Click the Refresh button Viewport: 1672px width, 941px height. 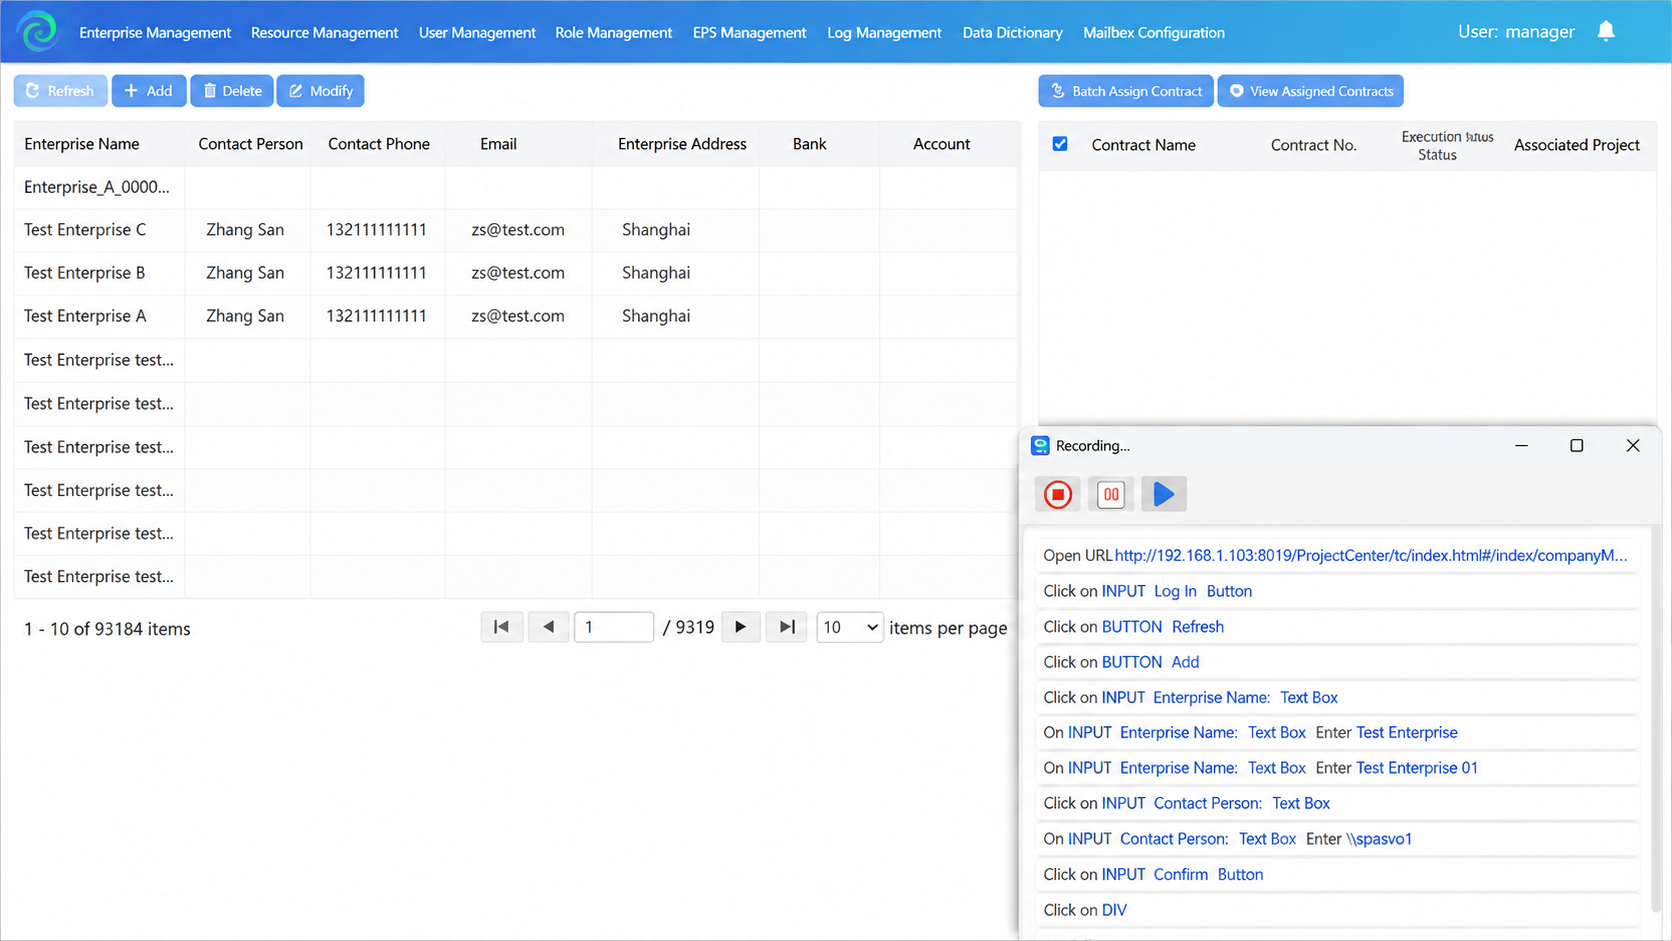[x=60, y=91]
